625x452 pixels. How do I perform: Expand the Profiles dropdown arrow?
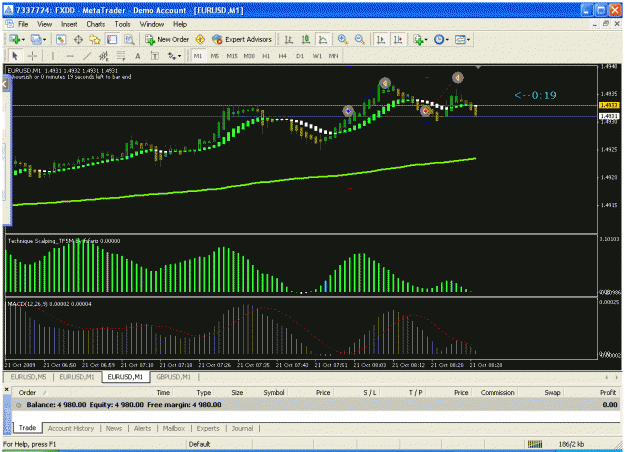44,40
